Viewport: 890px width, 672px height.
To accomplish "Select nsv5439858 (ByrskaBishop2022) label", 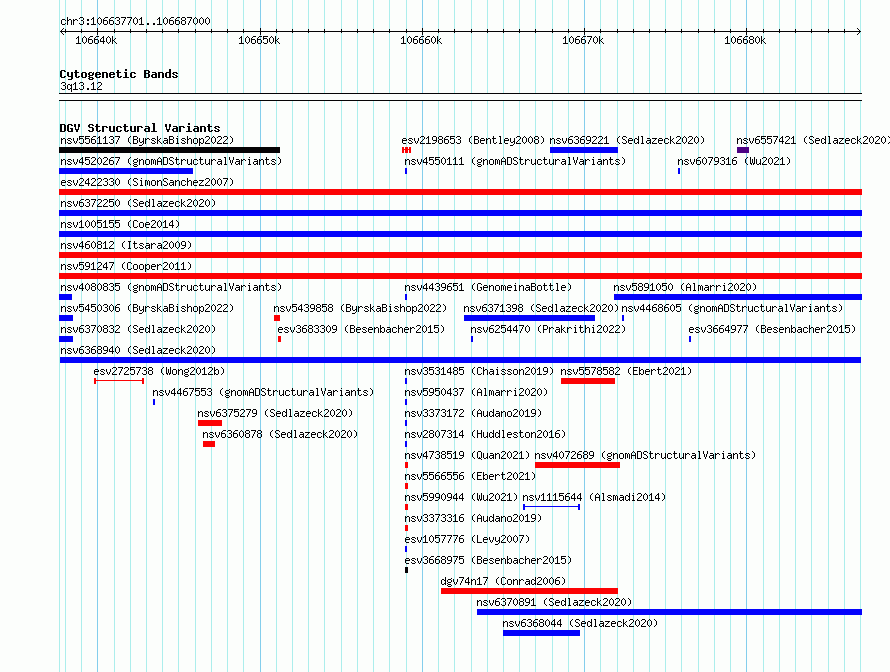I will click(x=360, y=308).
